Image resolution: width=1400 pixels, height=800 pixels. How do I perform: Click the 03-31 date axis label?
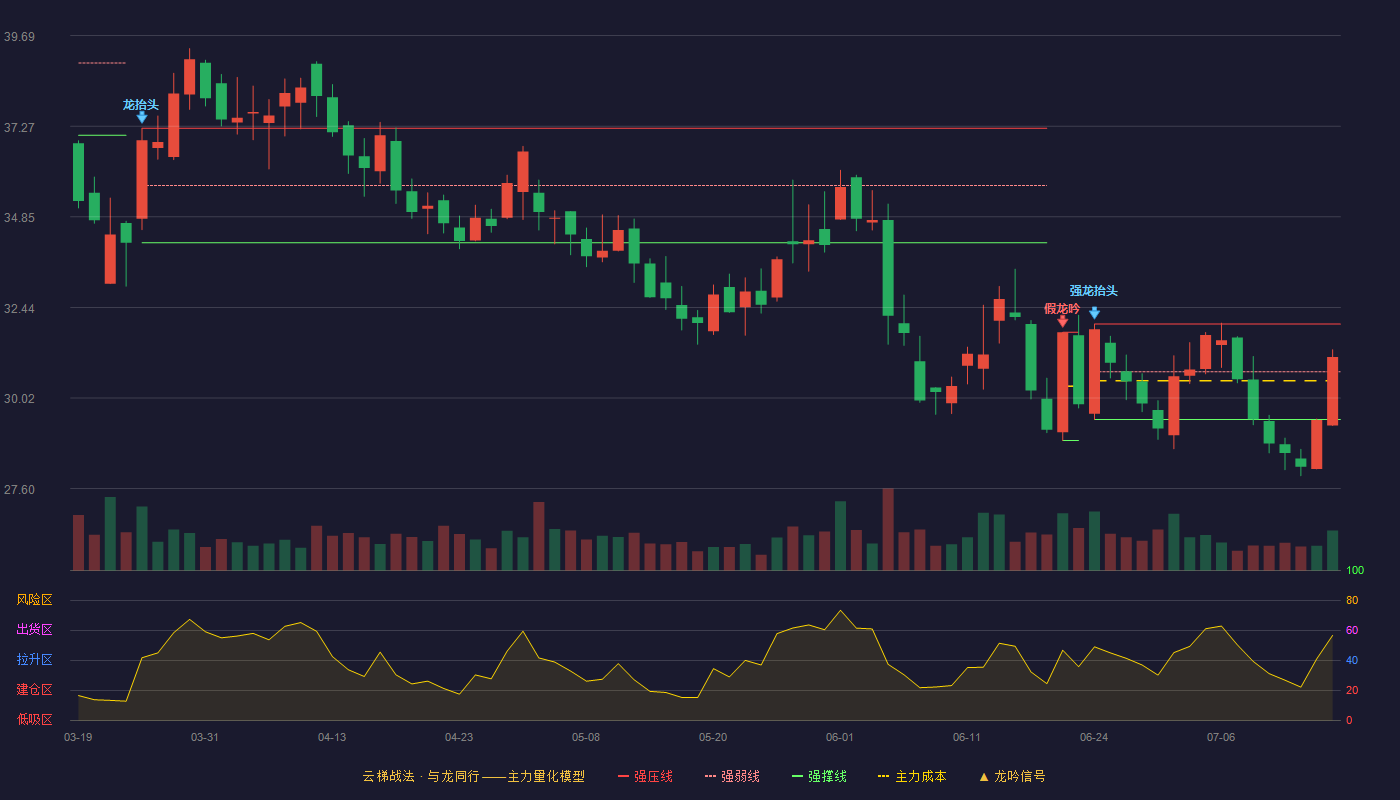[205, 737]
